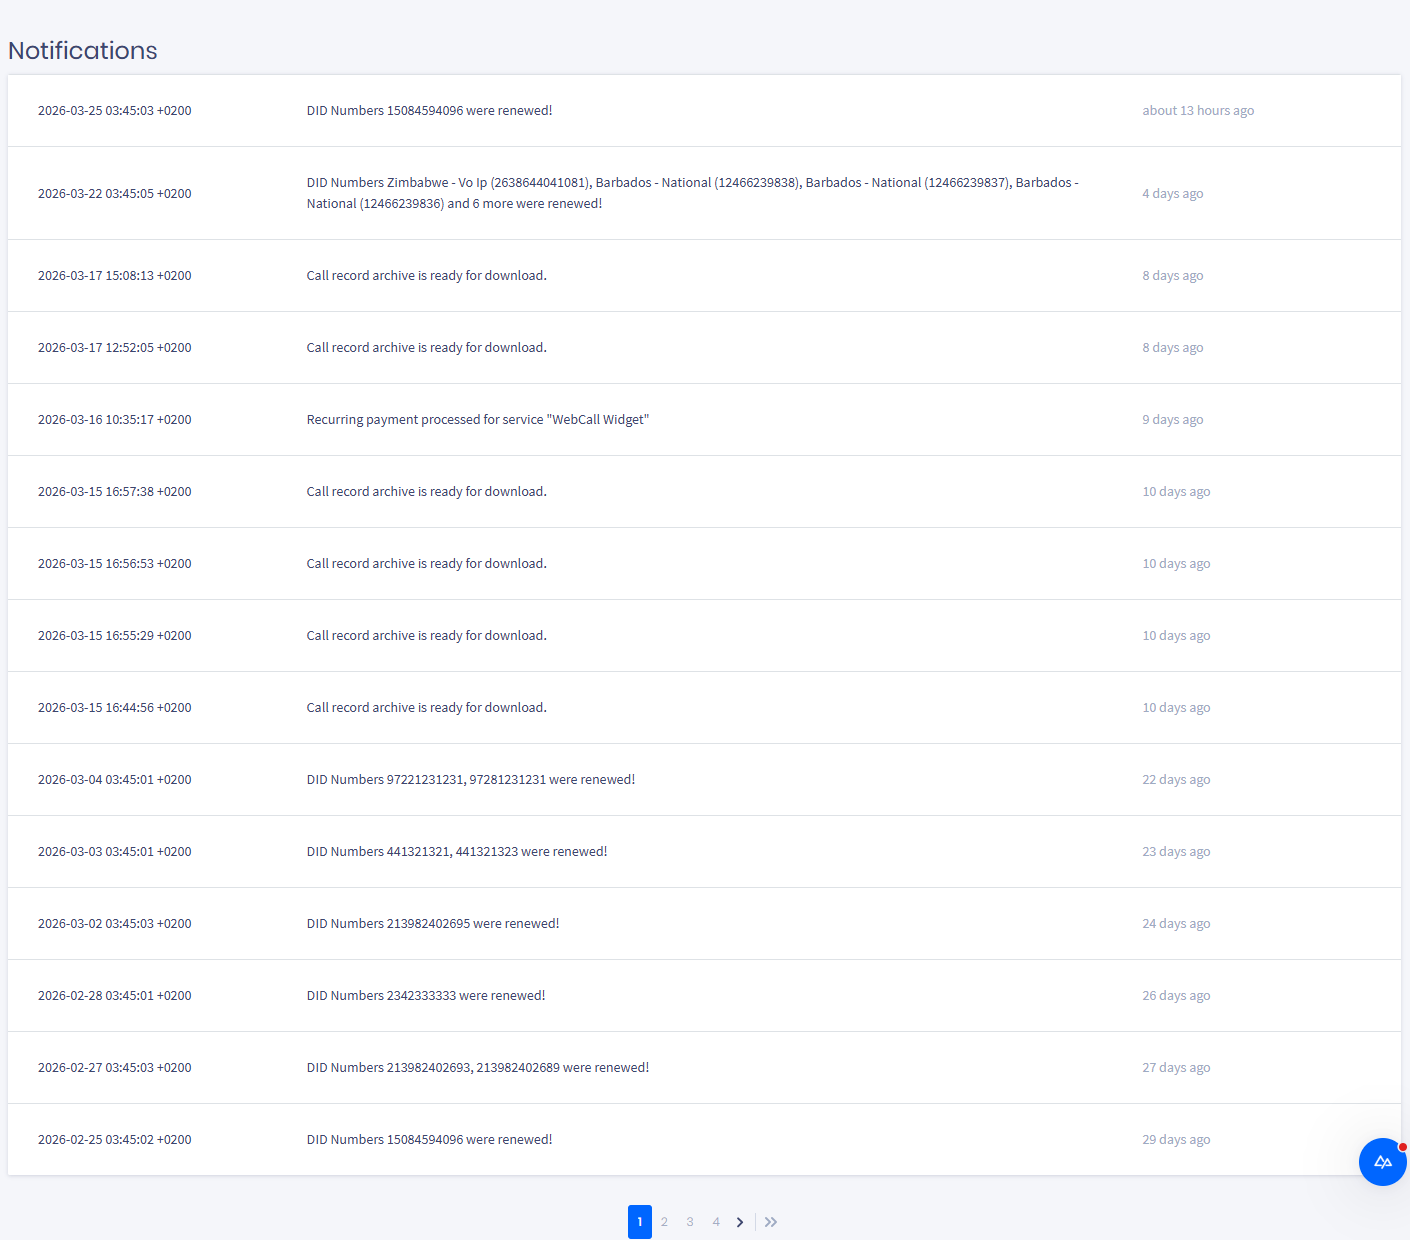Open the call record archive notification from 15:08:13

426,275
